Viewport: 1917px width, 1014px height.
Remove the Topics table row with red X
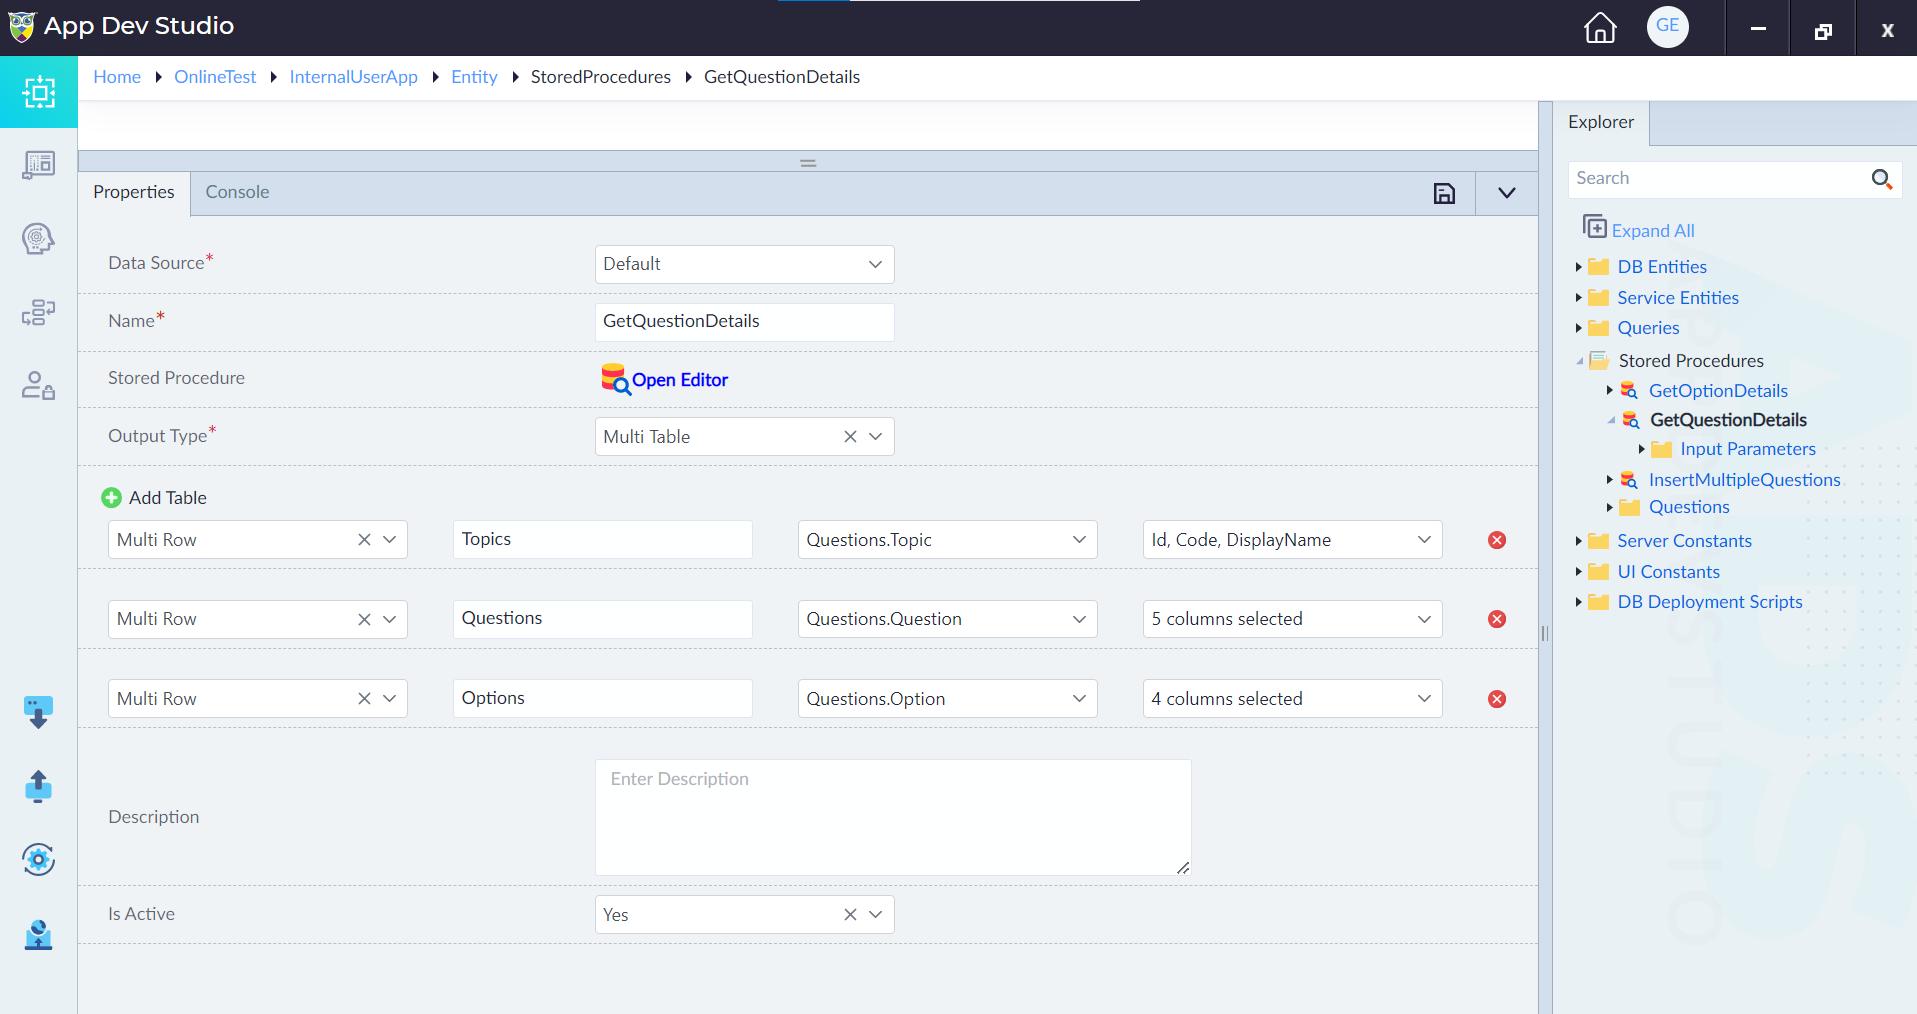click(x=1497, y=540)
